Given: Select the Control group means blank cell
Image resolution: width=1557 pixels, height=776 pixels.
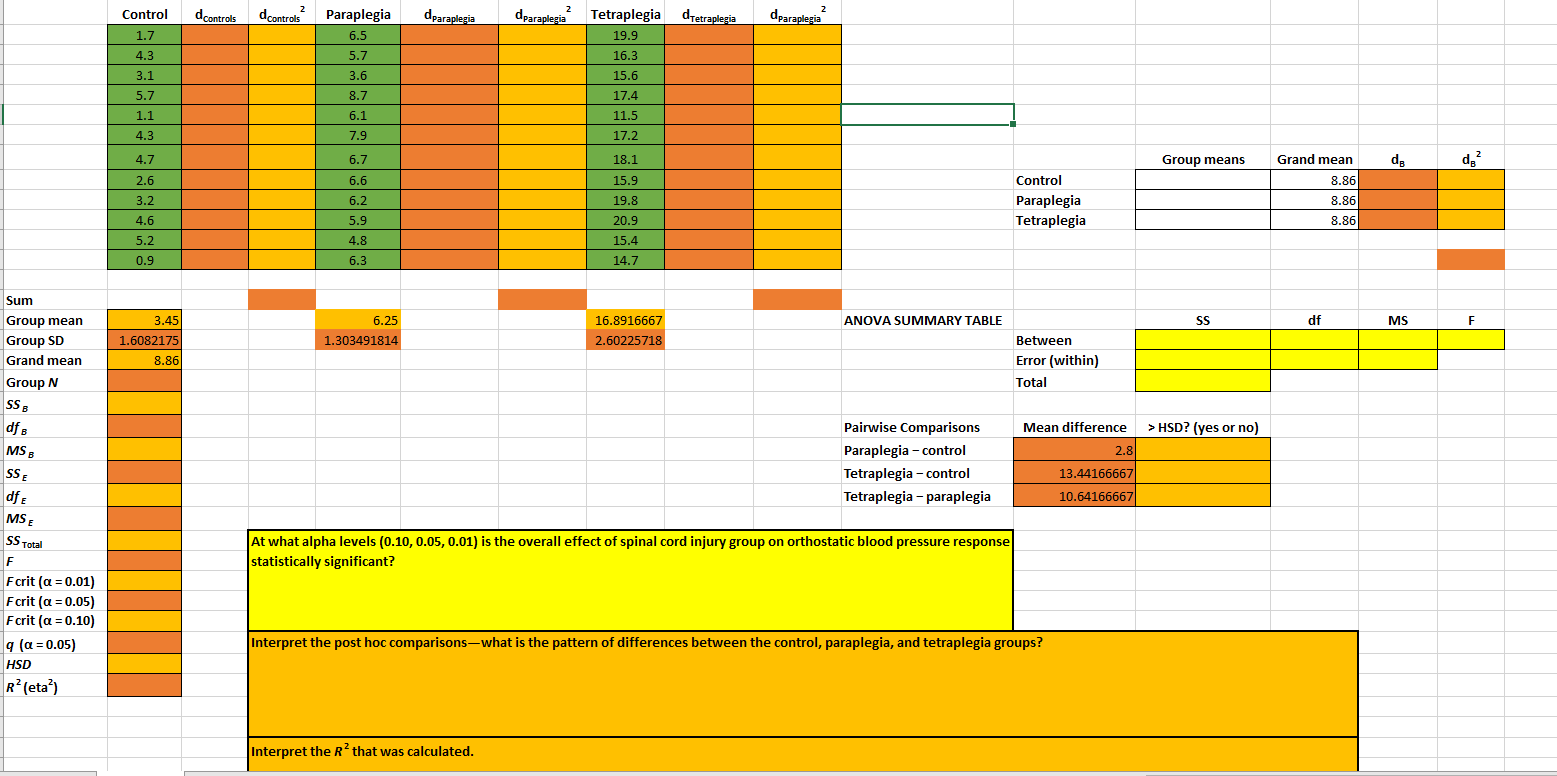Looking at the screenshot, I should (x=1201, y=180).
